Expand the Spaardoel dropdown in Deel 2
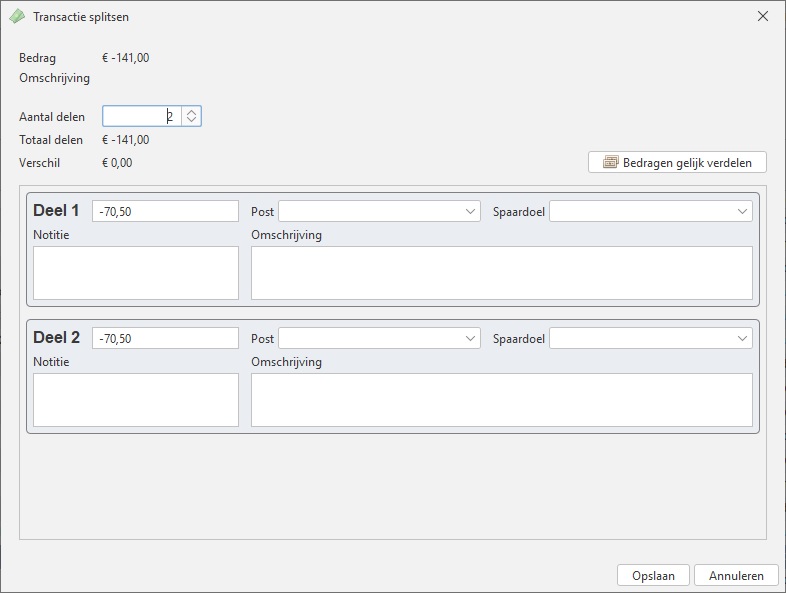Viewport: 786px width, 593px height. tap(742, 339)
